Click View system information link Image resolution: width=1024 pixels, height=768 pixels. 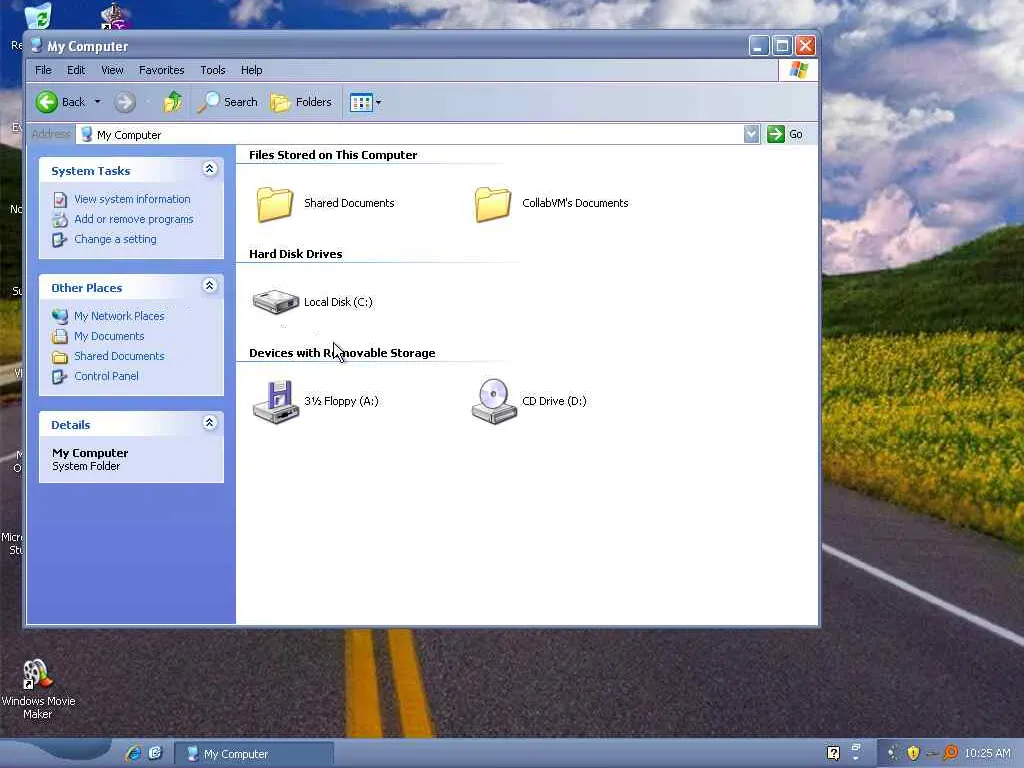click(x=132, y=199)
